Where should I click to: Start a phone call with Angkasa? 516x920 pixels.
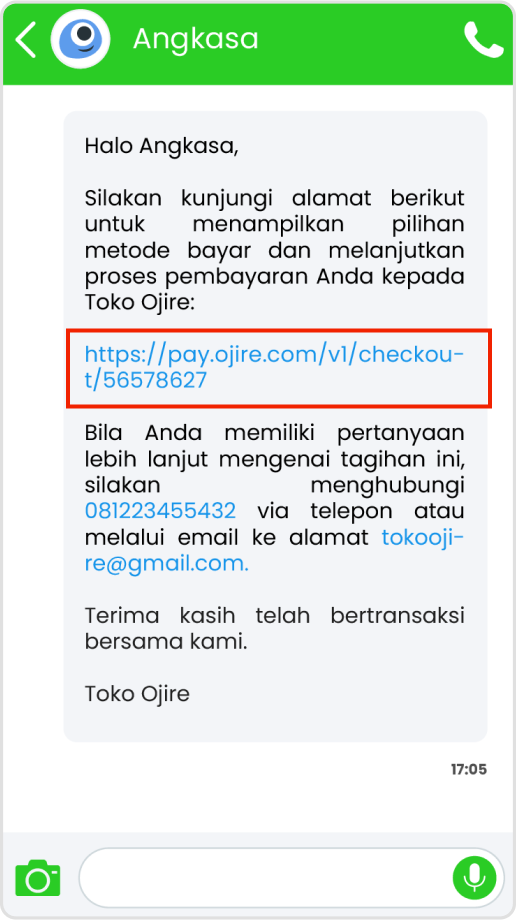tap(483, 39)
